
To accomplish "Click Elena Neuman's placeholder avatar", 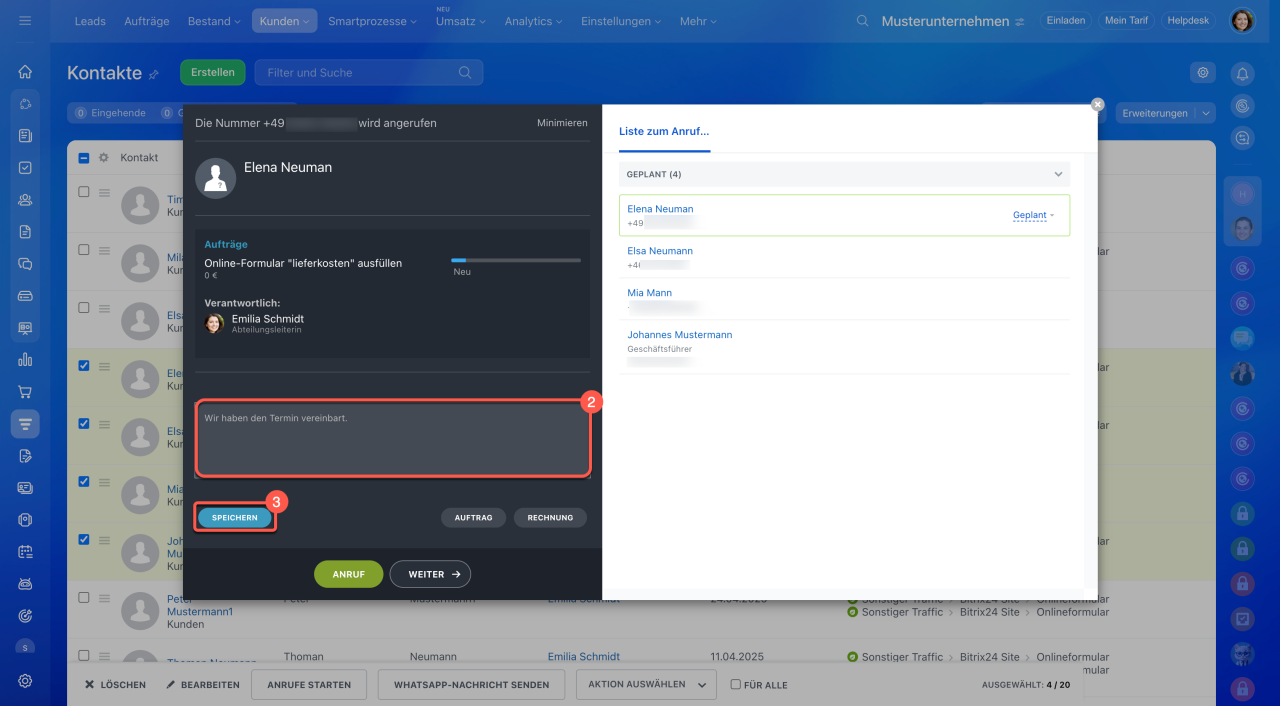I will click(215, 178).
